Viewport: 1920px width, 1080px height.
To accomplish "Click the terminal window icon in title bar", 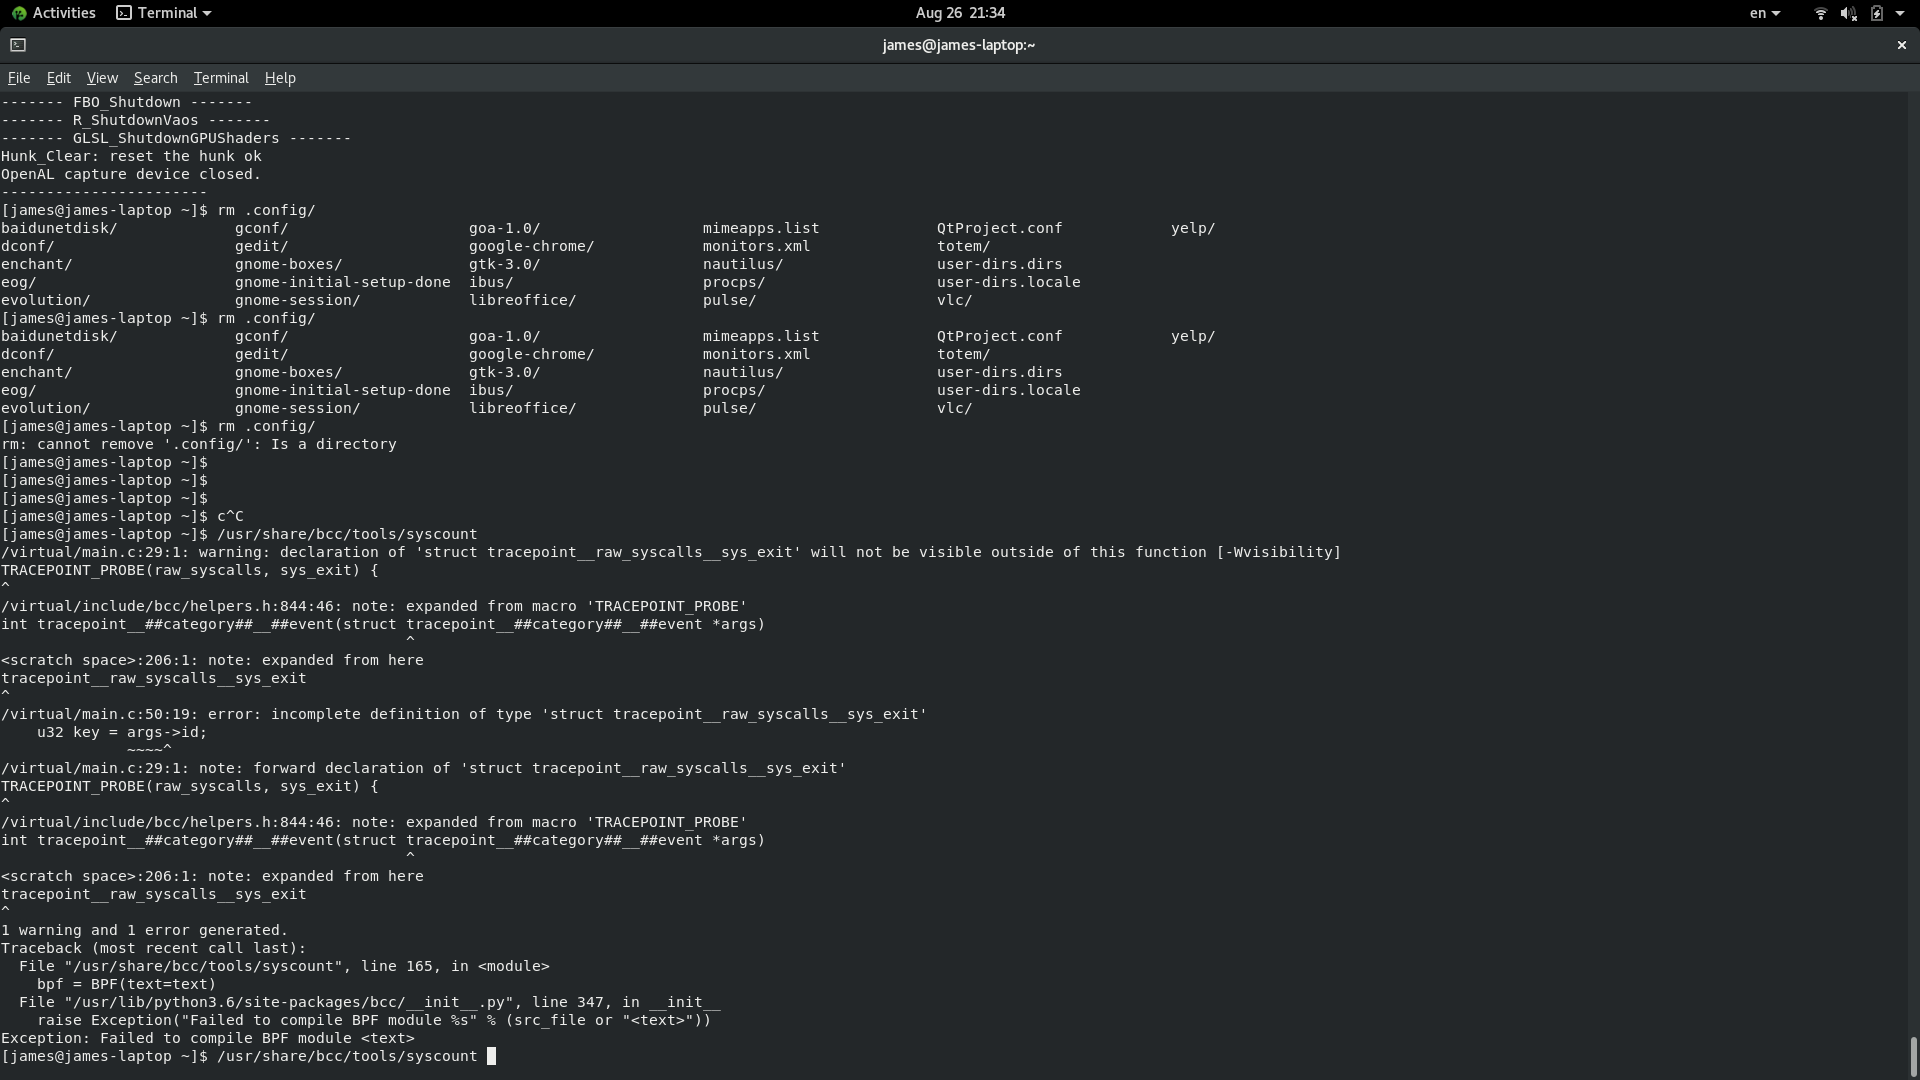I will coord(18,45).
